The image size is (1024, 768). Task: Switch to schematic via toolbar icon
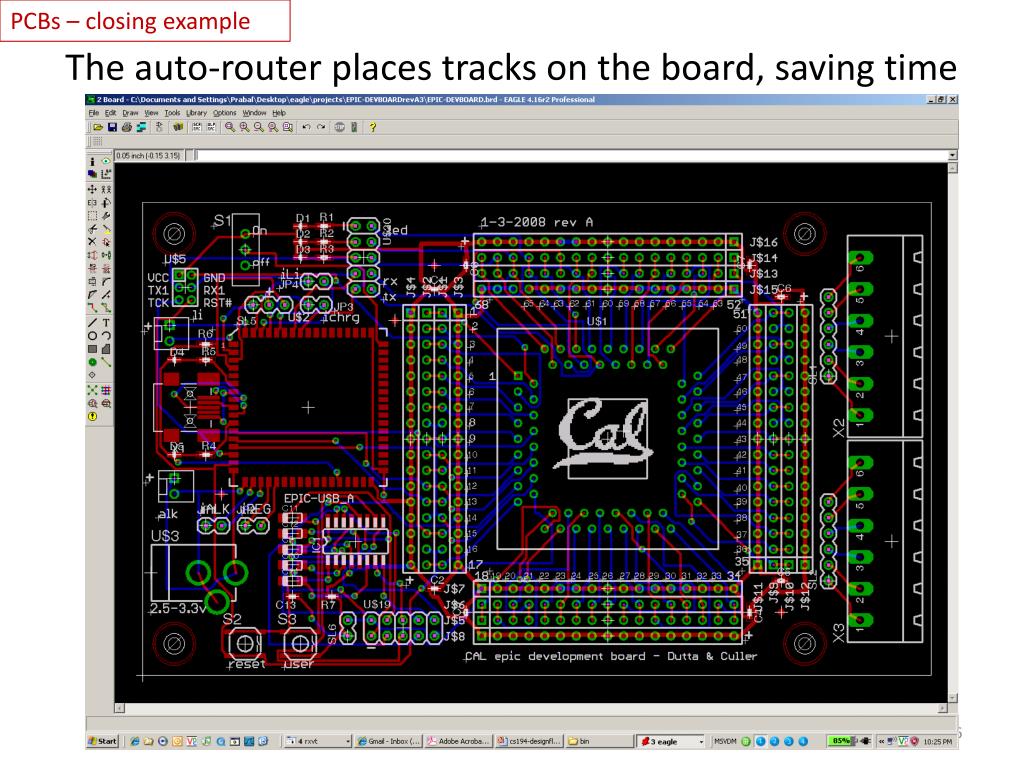pos(159,127)
